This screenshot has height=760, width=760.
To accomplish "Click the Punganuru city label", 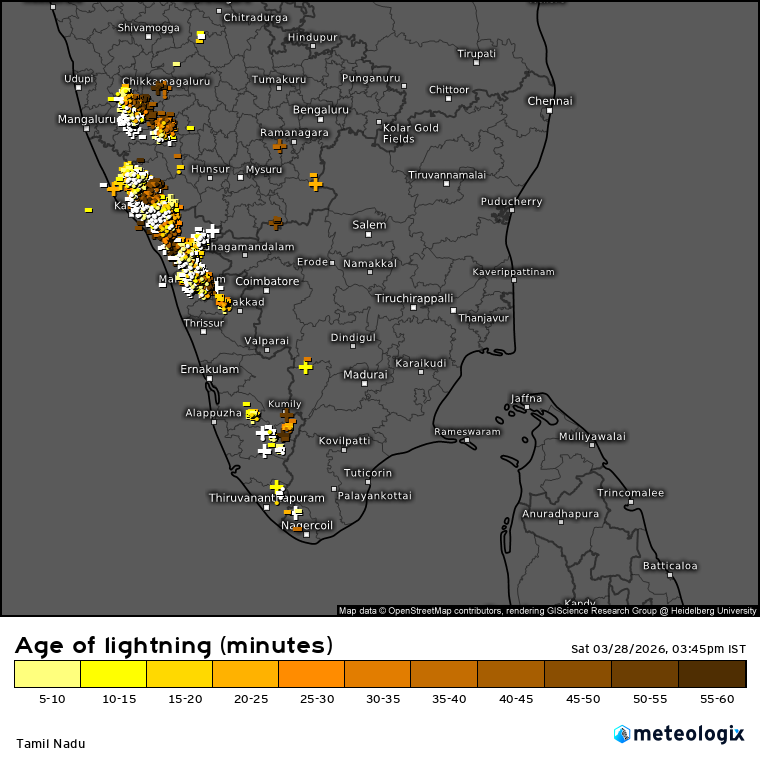I will 371,78.
